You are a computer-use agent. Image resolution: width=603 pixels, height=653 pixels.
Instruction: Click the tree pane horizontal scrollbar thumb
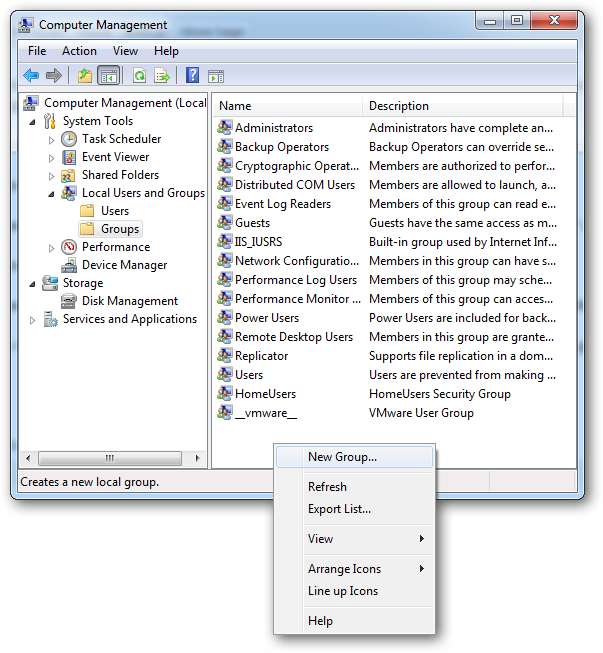(110, 459)
